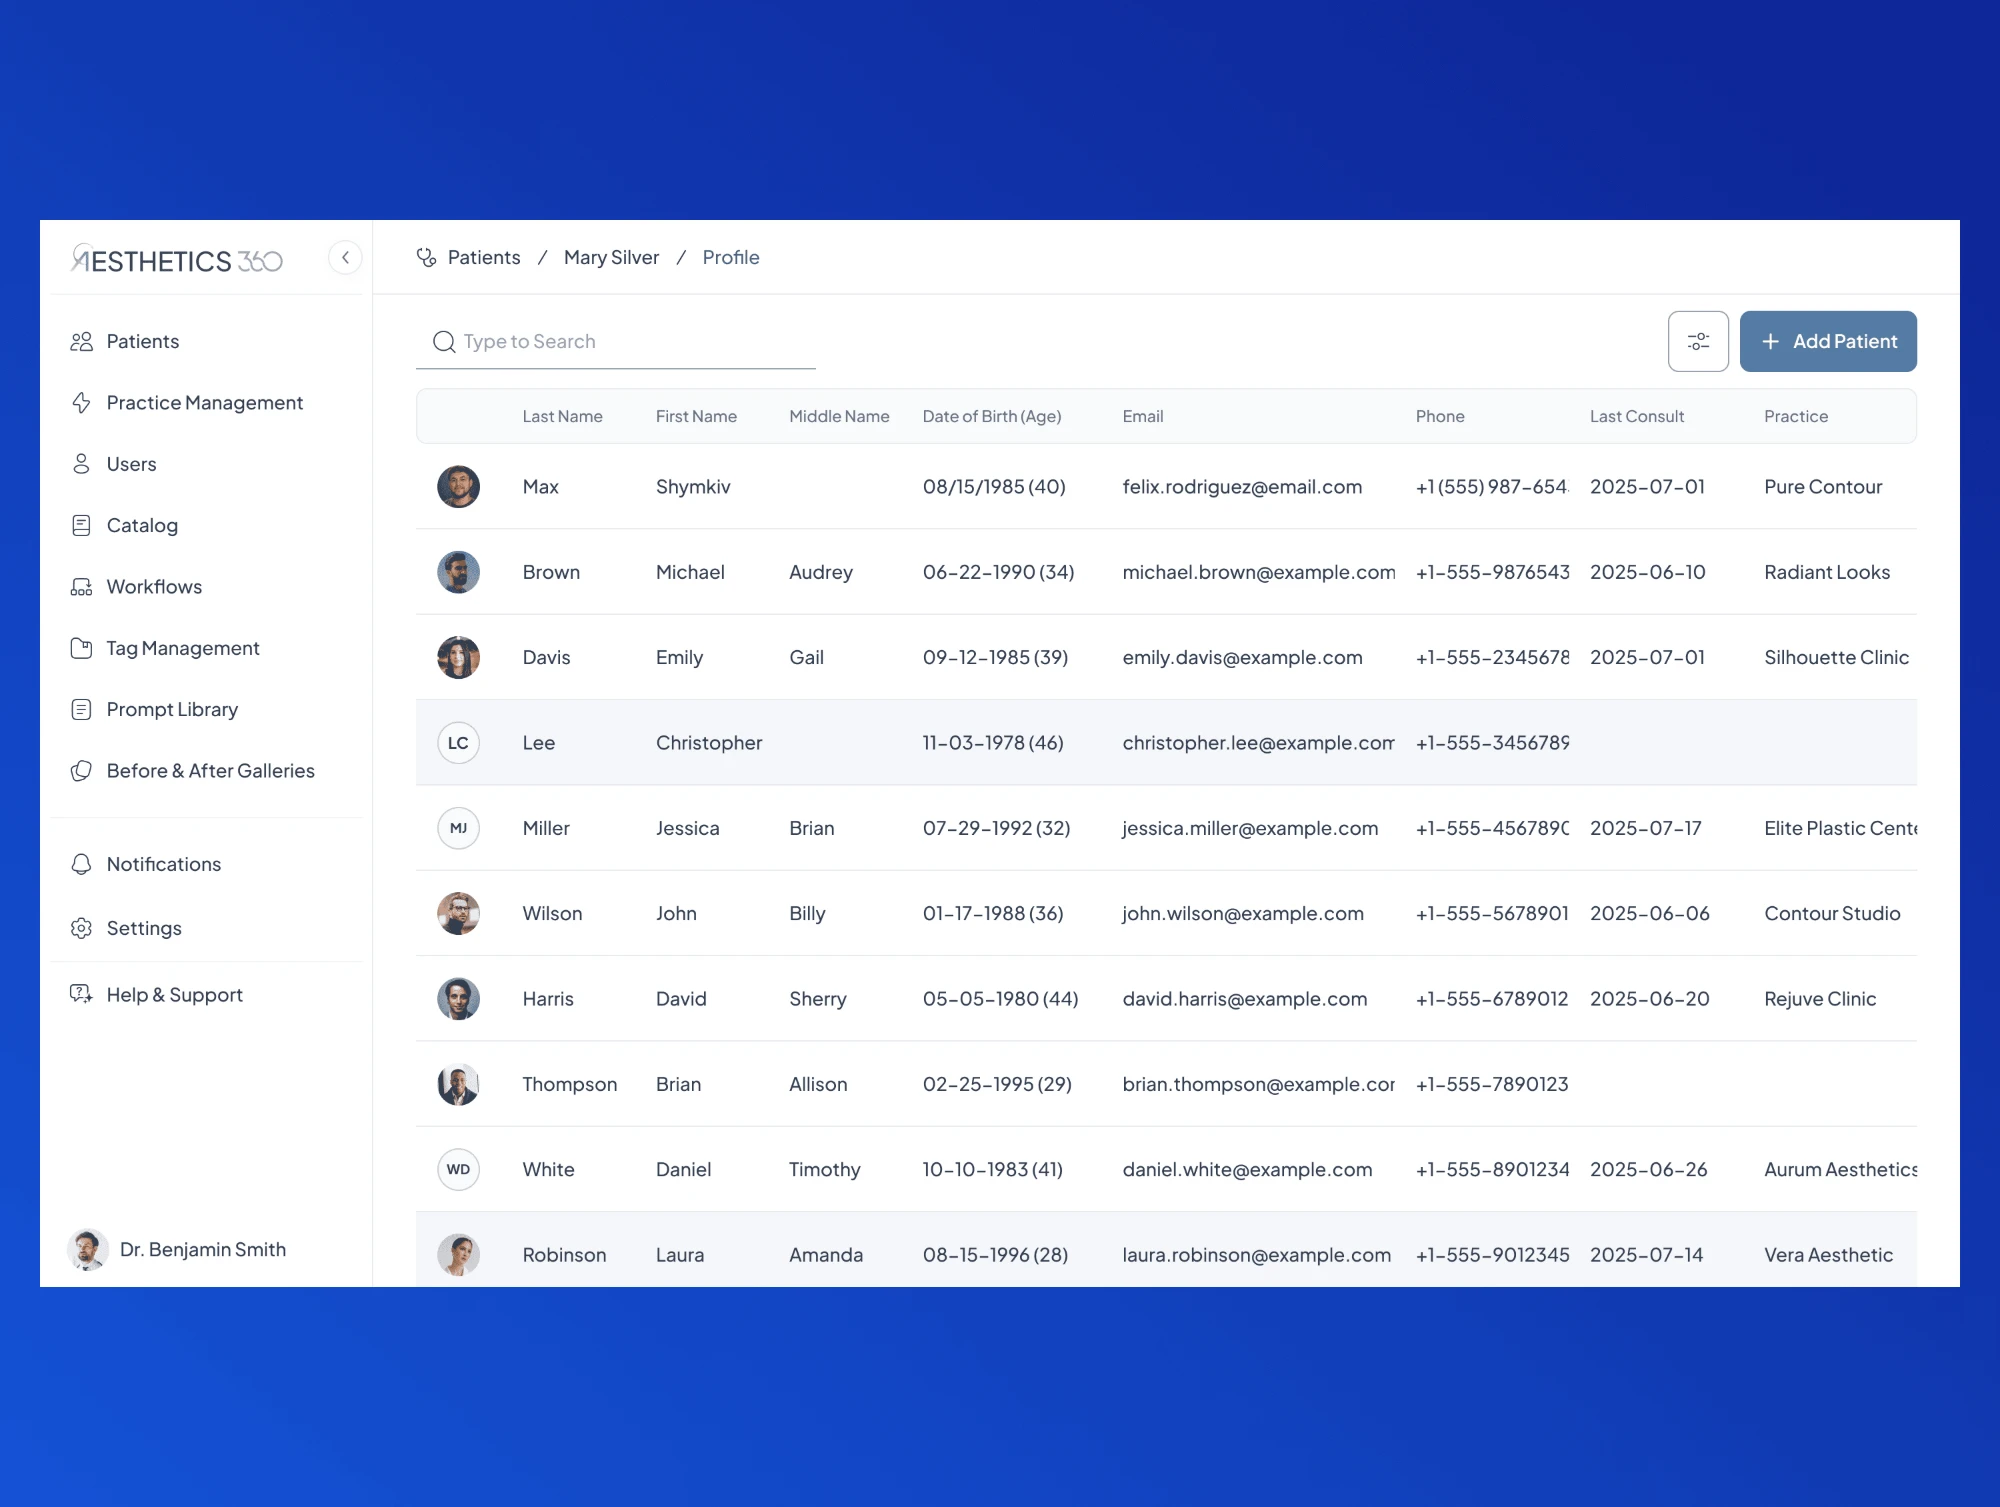This screenshot has height=1507, width=2000.
Task: Open the Notifications bell icon
Action: pyautogui.click(x=82, y=864)
